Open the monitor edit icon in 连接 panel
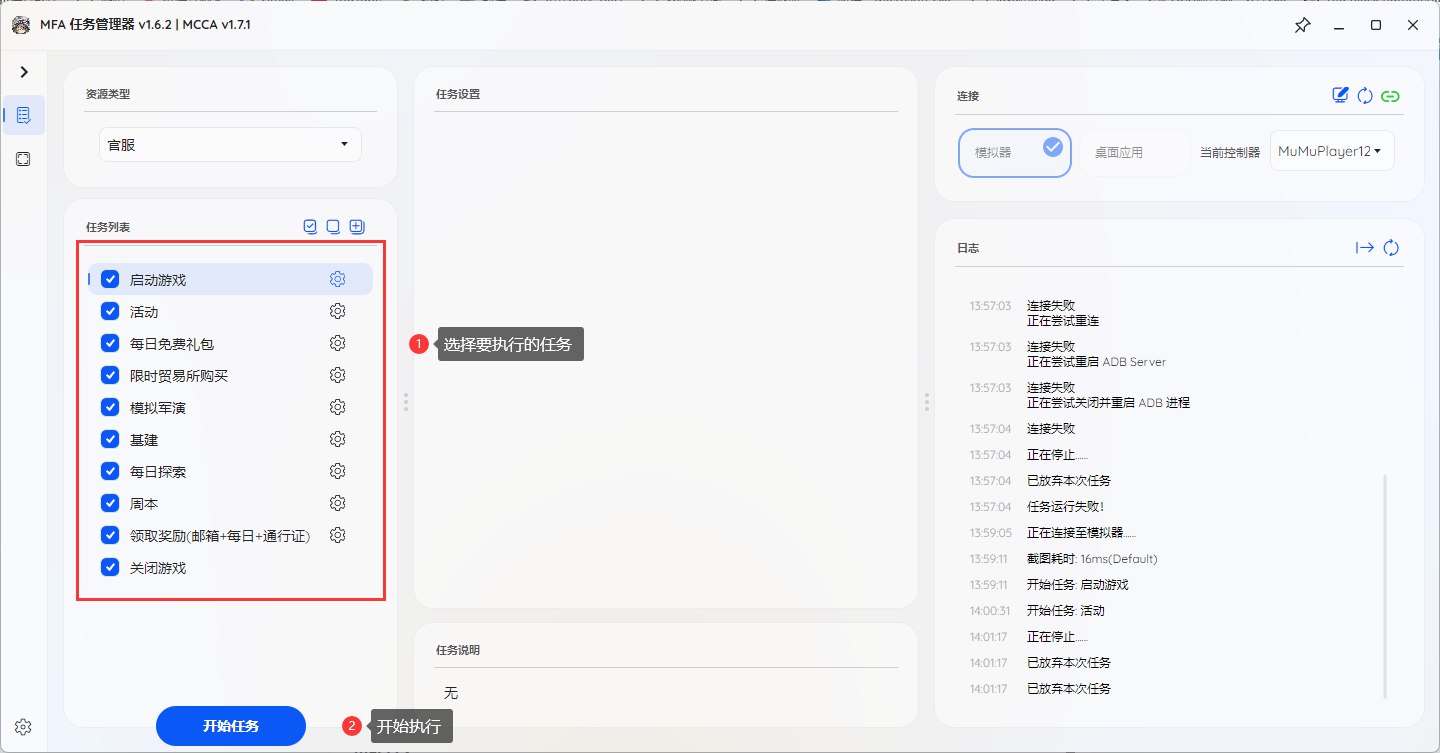This screenshot has height=753, width=1440. pyautogui.click(x=1341, y=96)
